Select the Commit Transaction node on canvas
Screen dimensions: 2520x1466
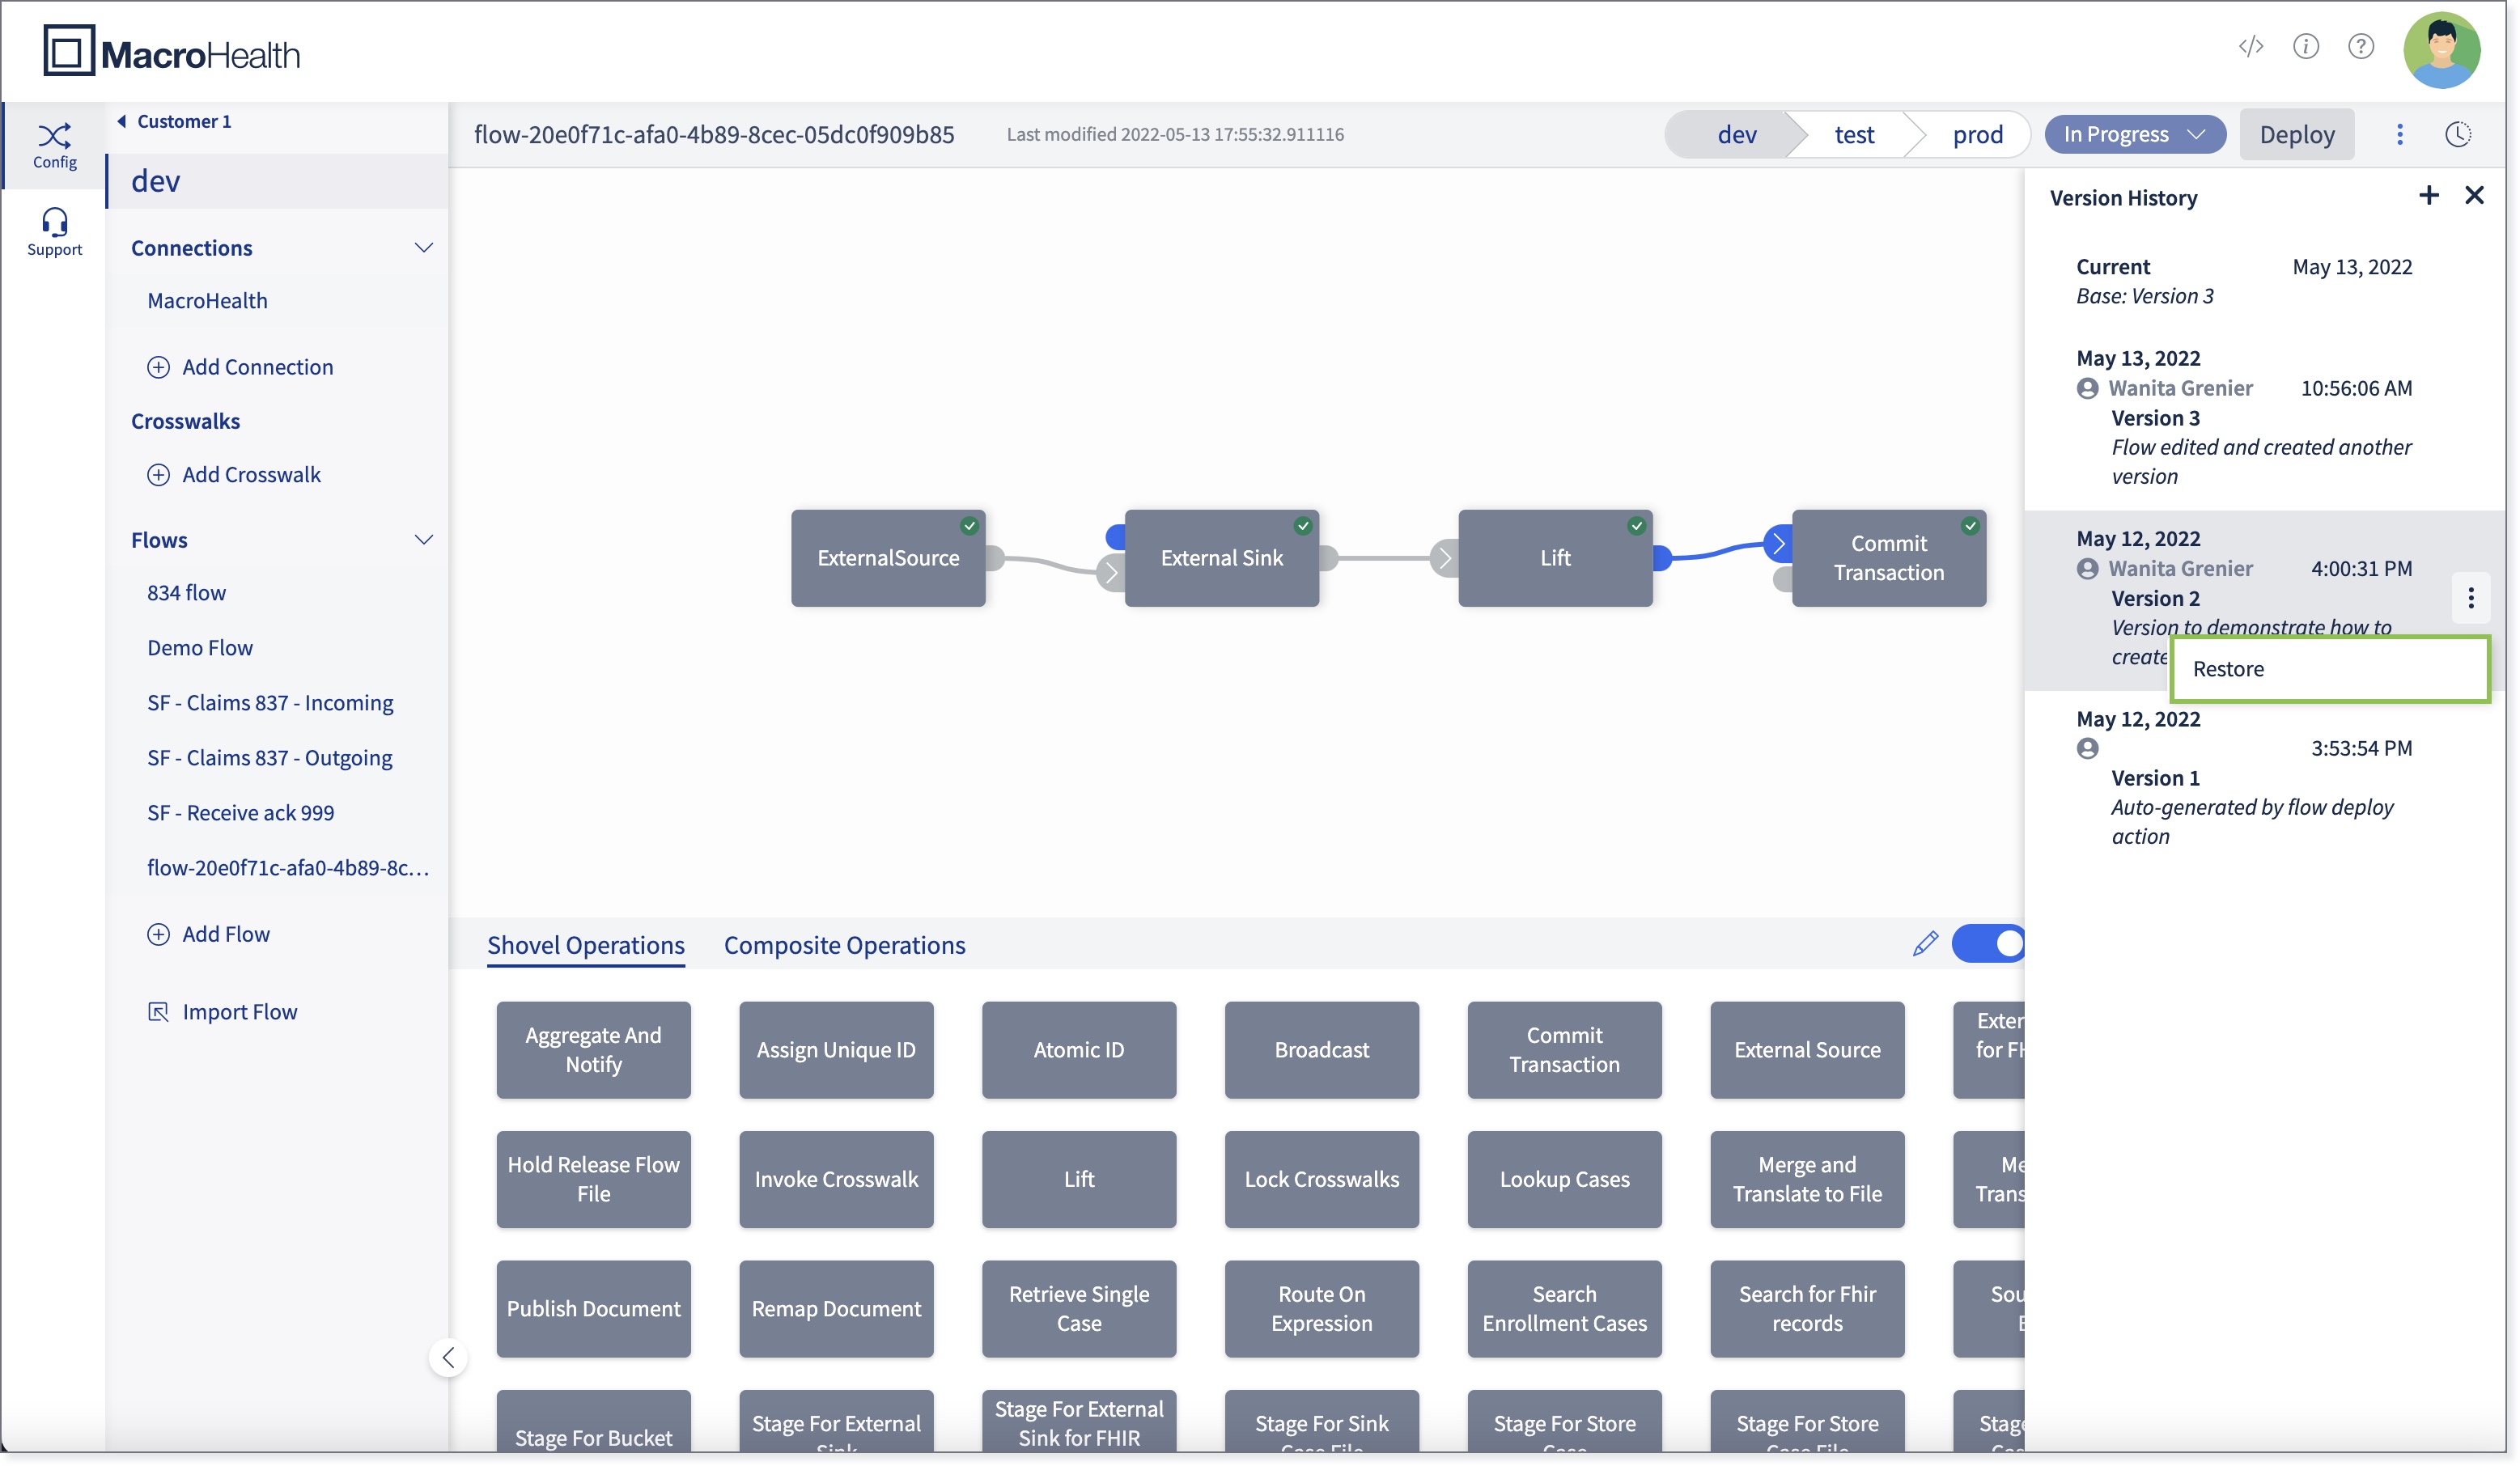coord(1889,558)
